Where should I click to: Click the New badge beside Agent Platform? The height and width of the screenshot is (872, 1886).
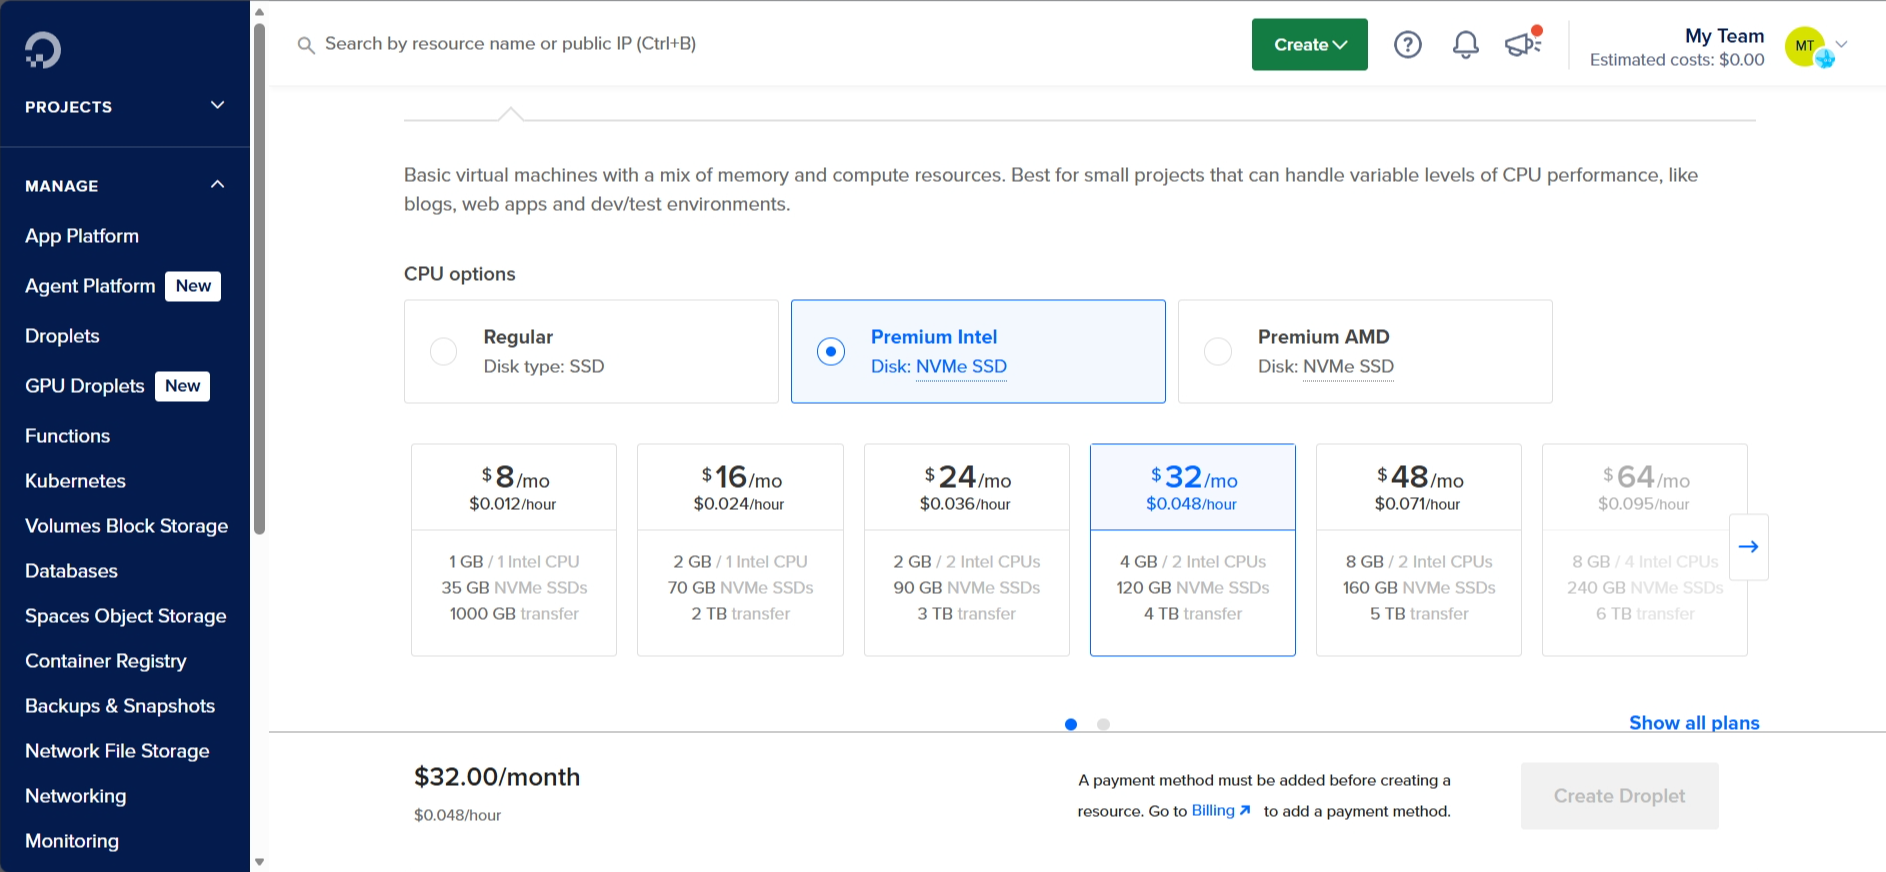[x=193, y=286]
